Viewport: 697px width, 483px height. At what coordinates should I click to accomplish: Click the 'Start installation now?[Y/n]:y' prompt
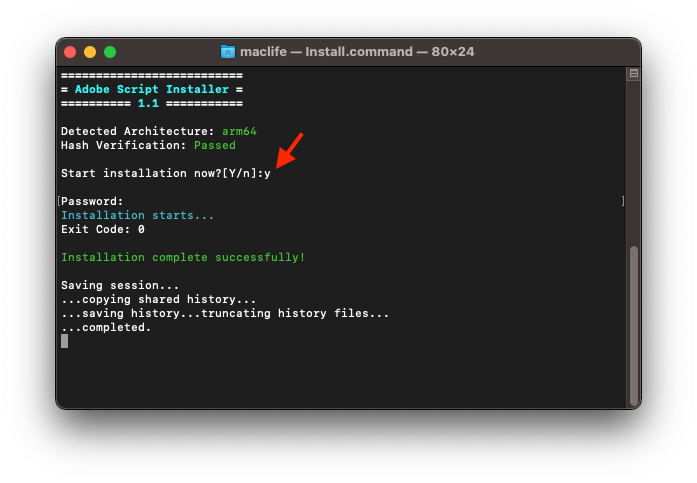tap(165, 173)
